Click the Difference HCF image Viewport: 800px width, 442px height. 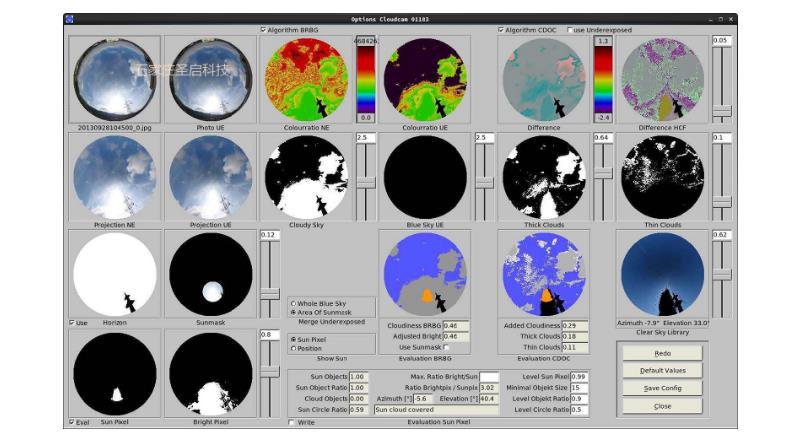click(662, 80)
